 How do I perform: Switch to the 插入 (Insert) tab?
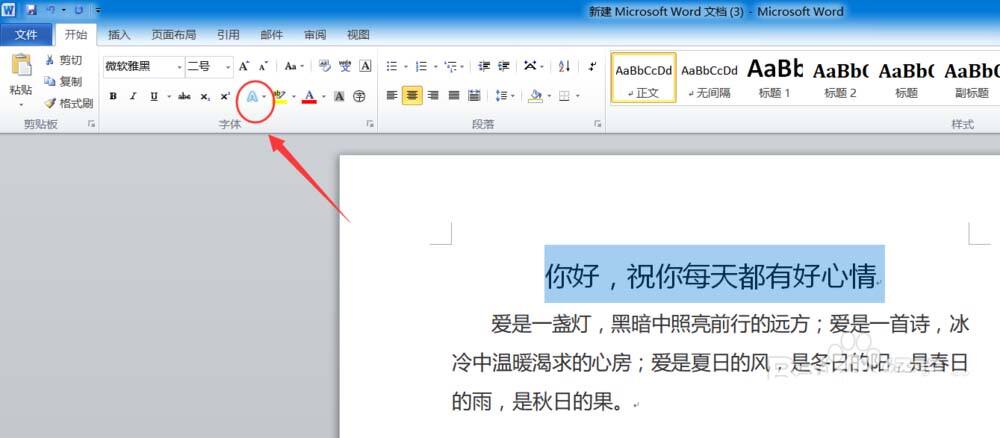(x=119, y=34)
